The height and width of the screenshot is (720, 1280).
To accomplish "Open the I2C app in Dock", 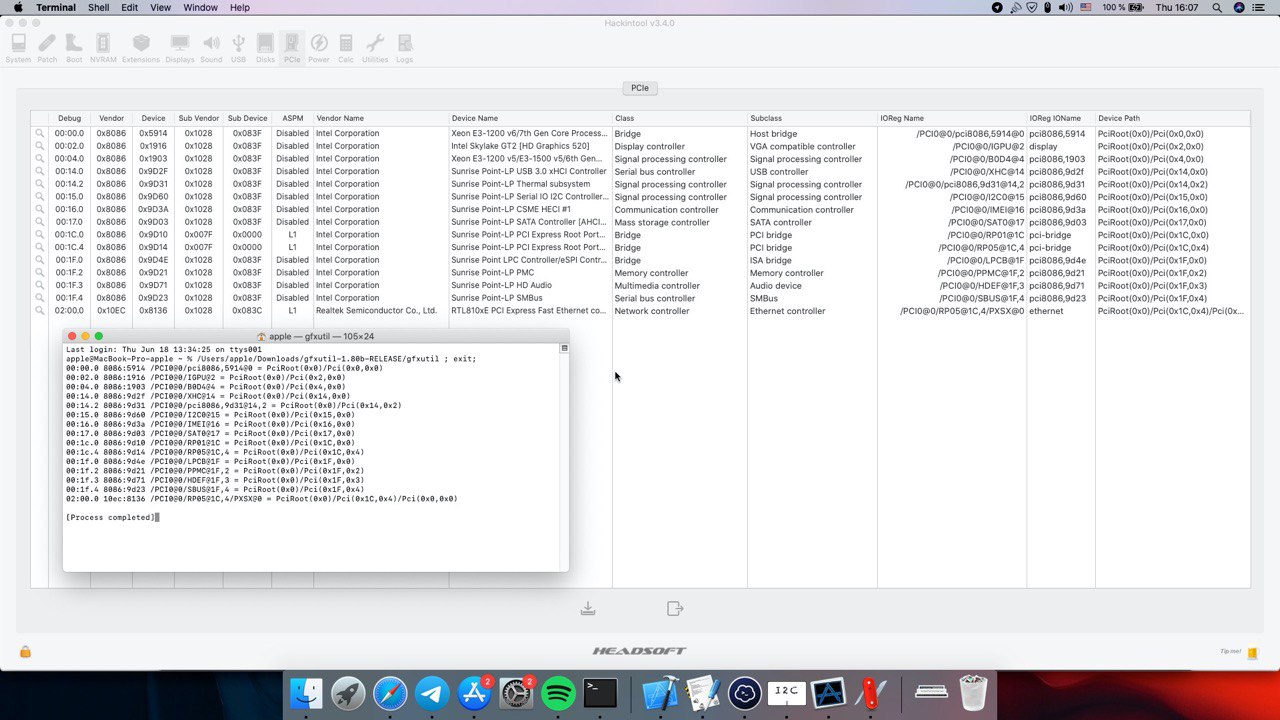I will [787, 693].
